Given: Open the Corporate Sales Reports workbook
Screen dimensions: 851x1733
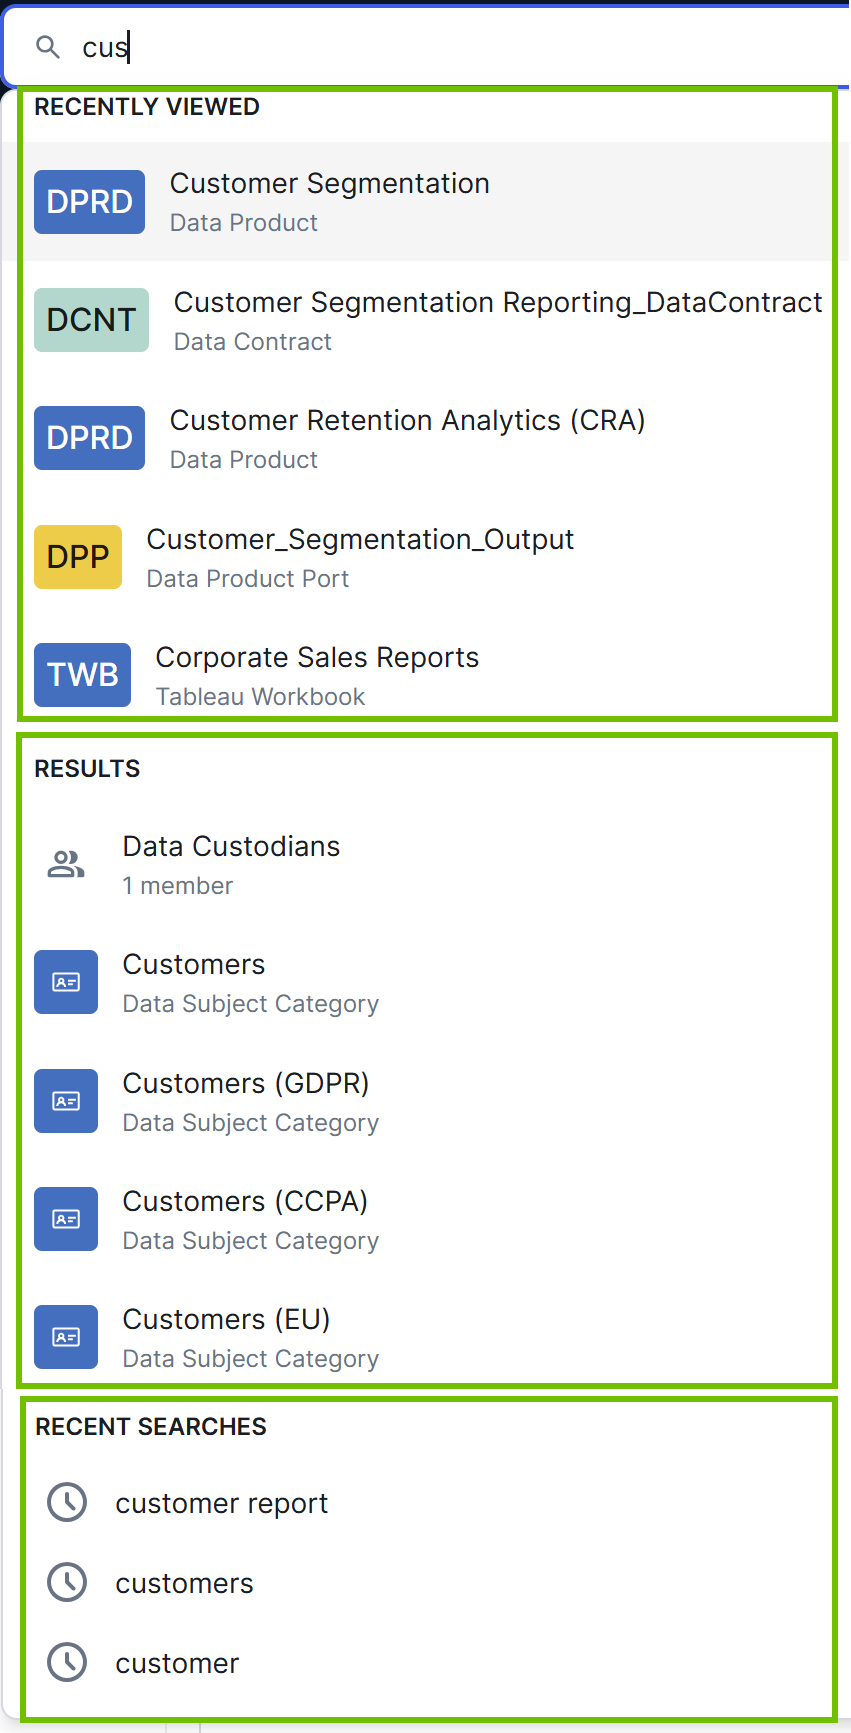Looking at the screenshot, I should pos(317,658).
